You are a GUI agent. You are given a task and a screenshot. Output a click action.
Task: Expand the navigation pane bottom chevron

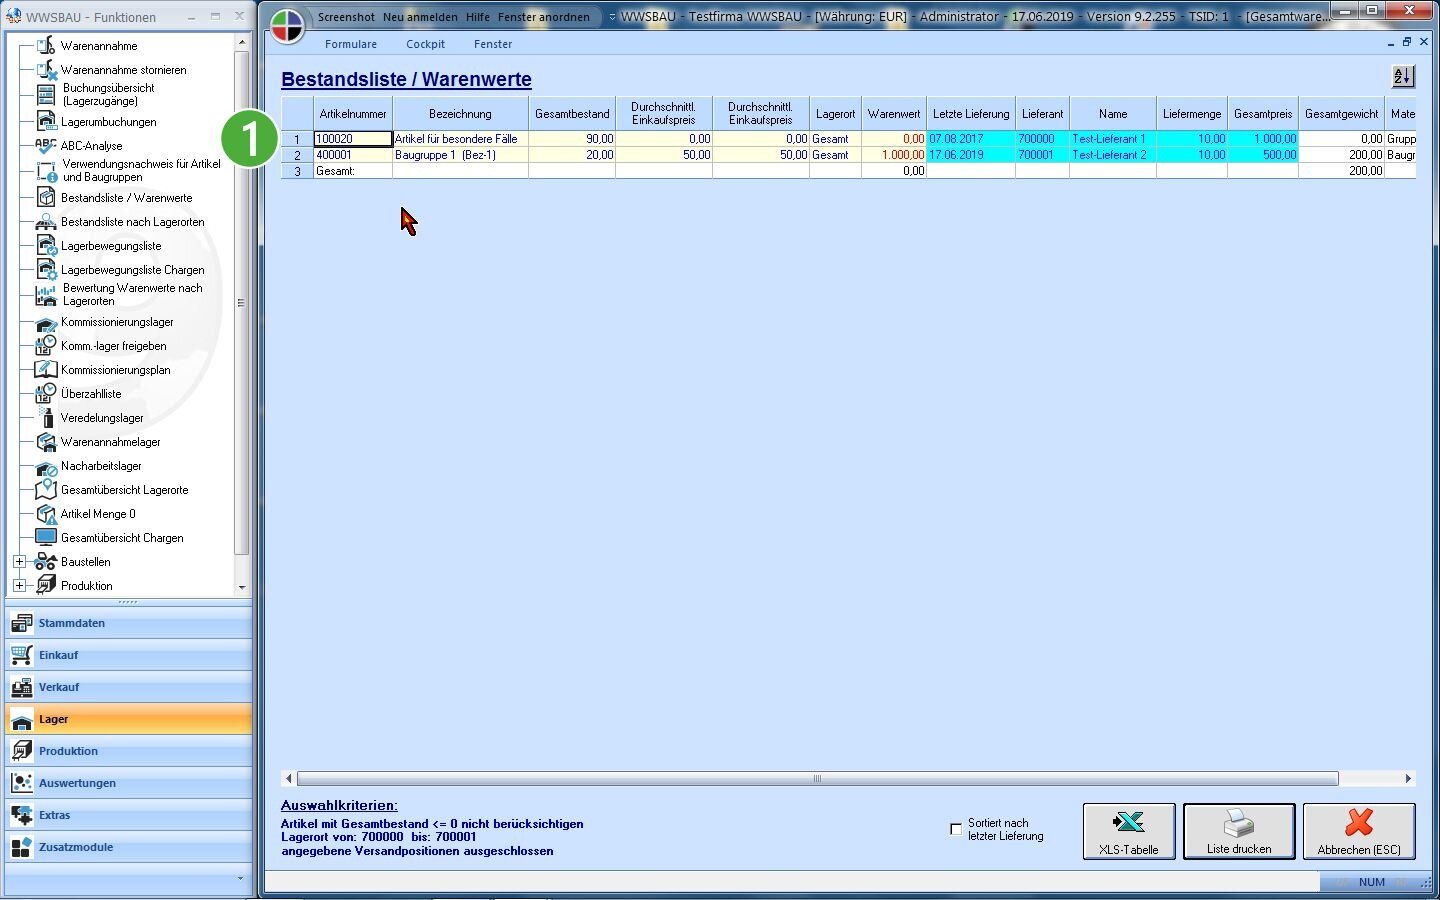240,879
